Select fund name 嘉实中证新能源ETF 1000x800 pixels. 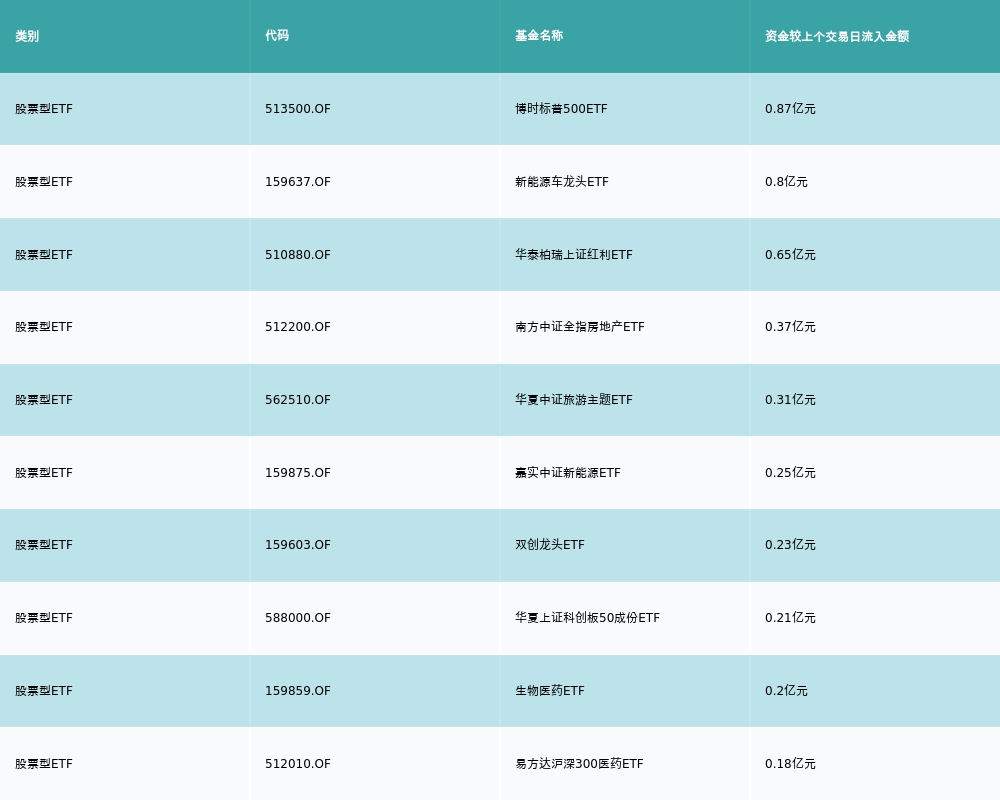click(x=568, y=473)
